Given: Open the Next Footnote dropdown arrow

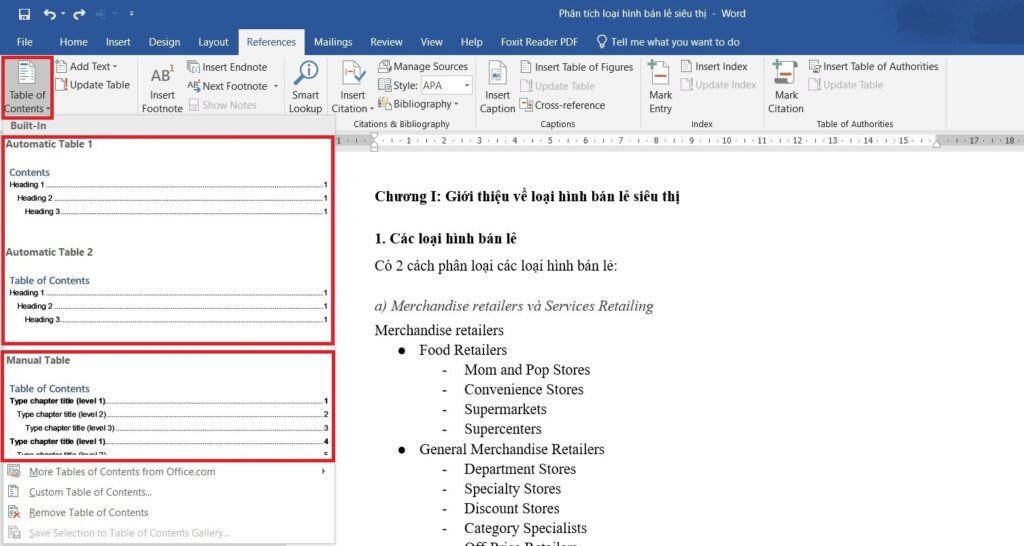Looking at the screenshot, I should tap(276, 86).
